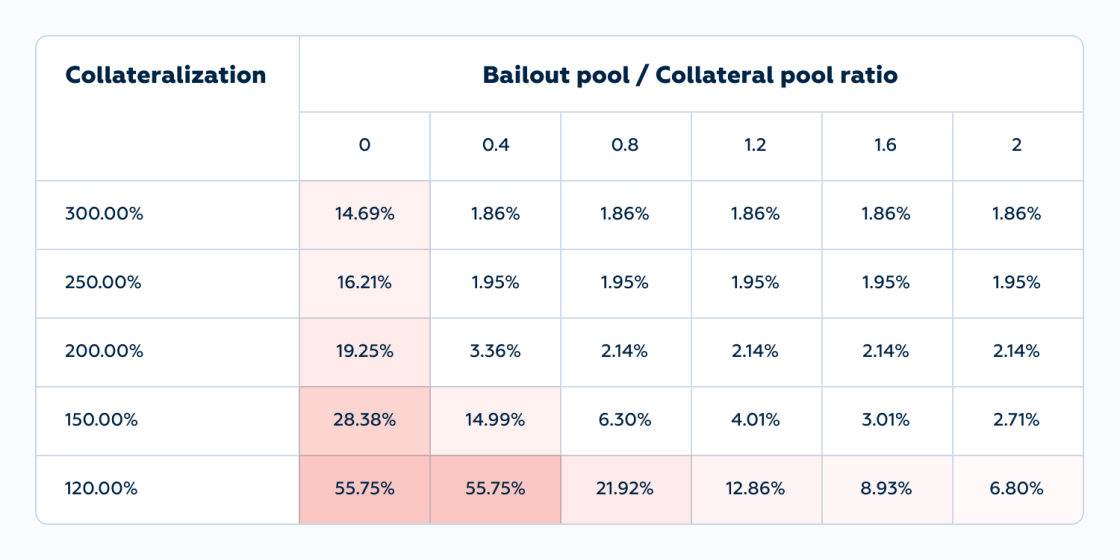The height and width of the screenshot is (560, 1120).
Task: Select the 6.30% cell
Action: click(x=625, y=421)
